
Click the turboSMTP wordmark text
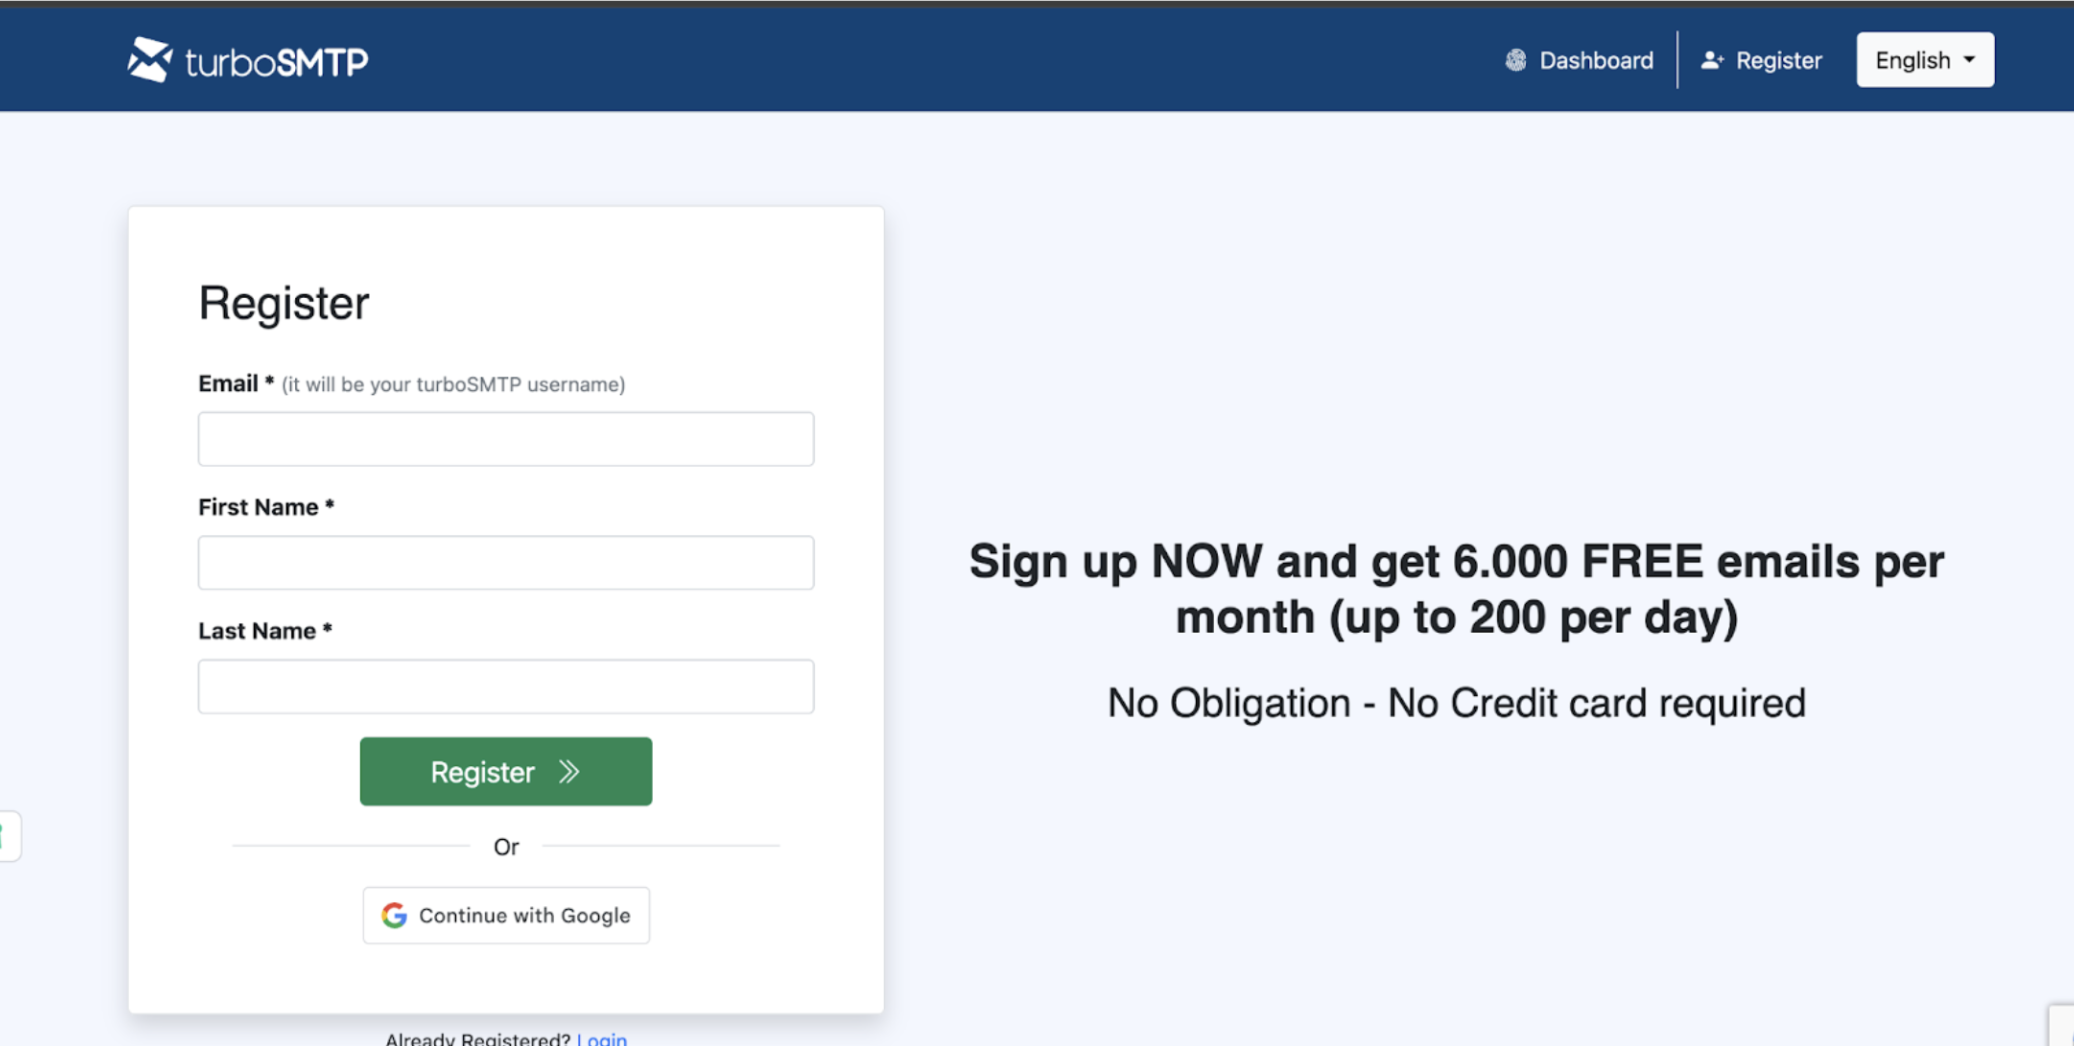coord(277,62)
